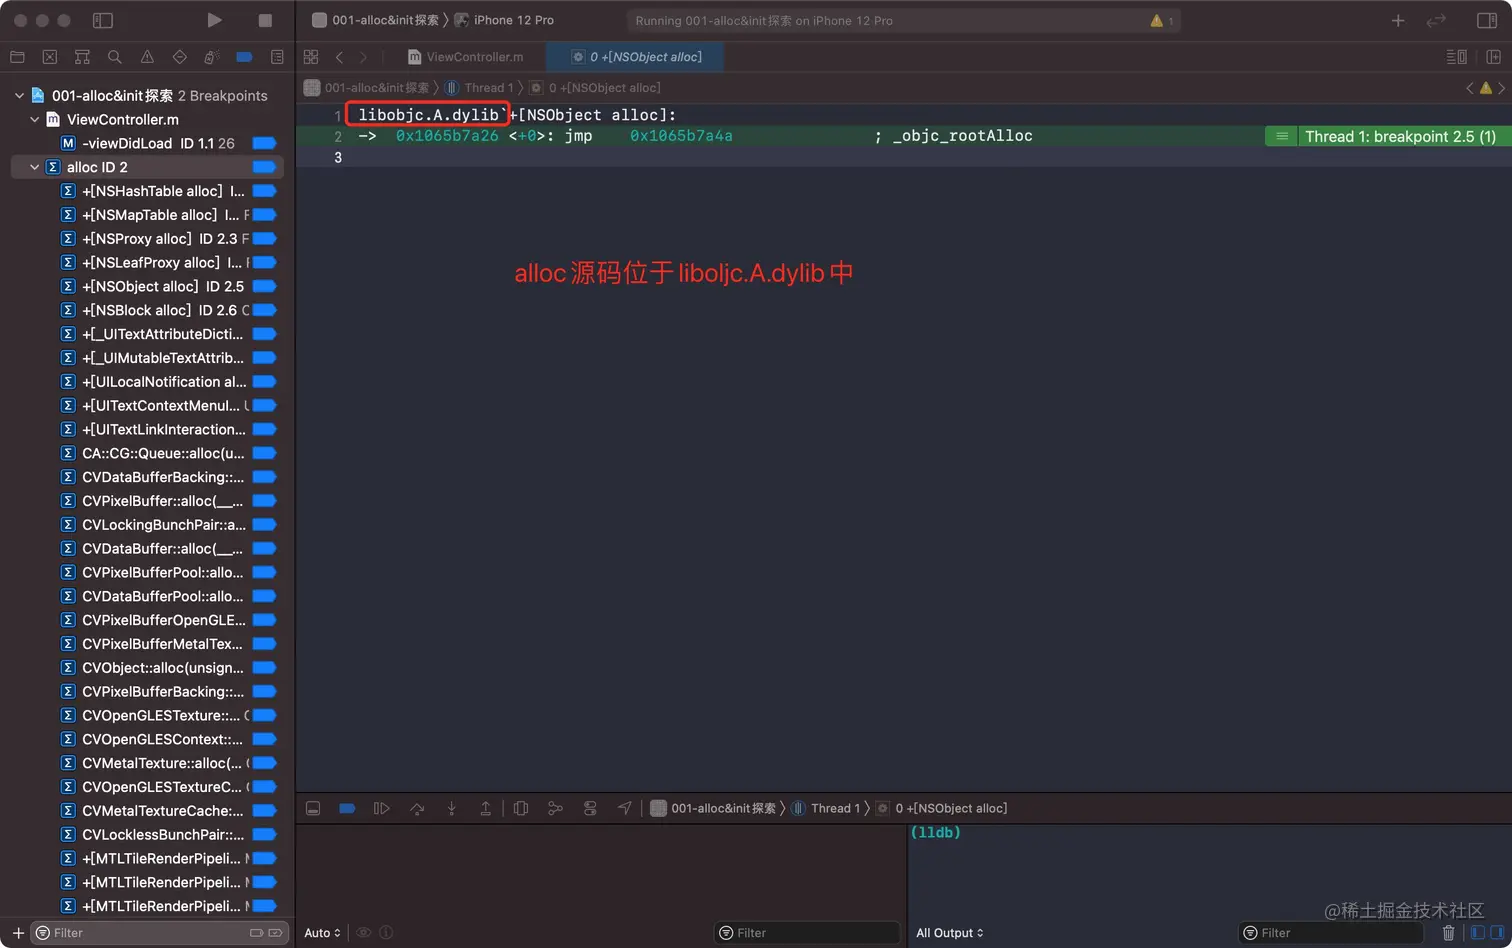Screen dimensions: 1512x948
Task: Run the app with the Play button
Action: (214, 20)
